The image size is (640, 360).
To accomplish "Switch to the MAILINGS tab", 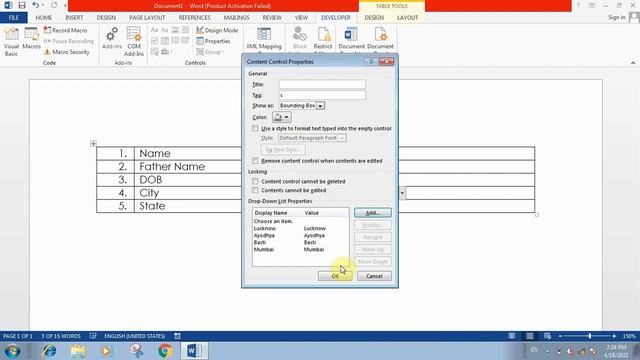I will click(236, 18).
